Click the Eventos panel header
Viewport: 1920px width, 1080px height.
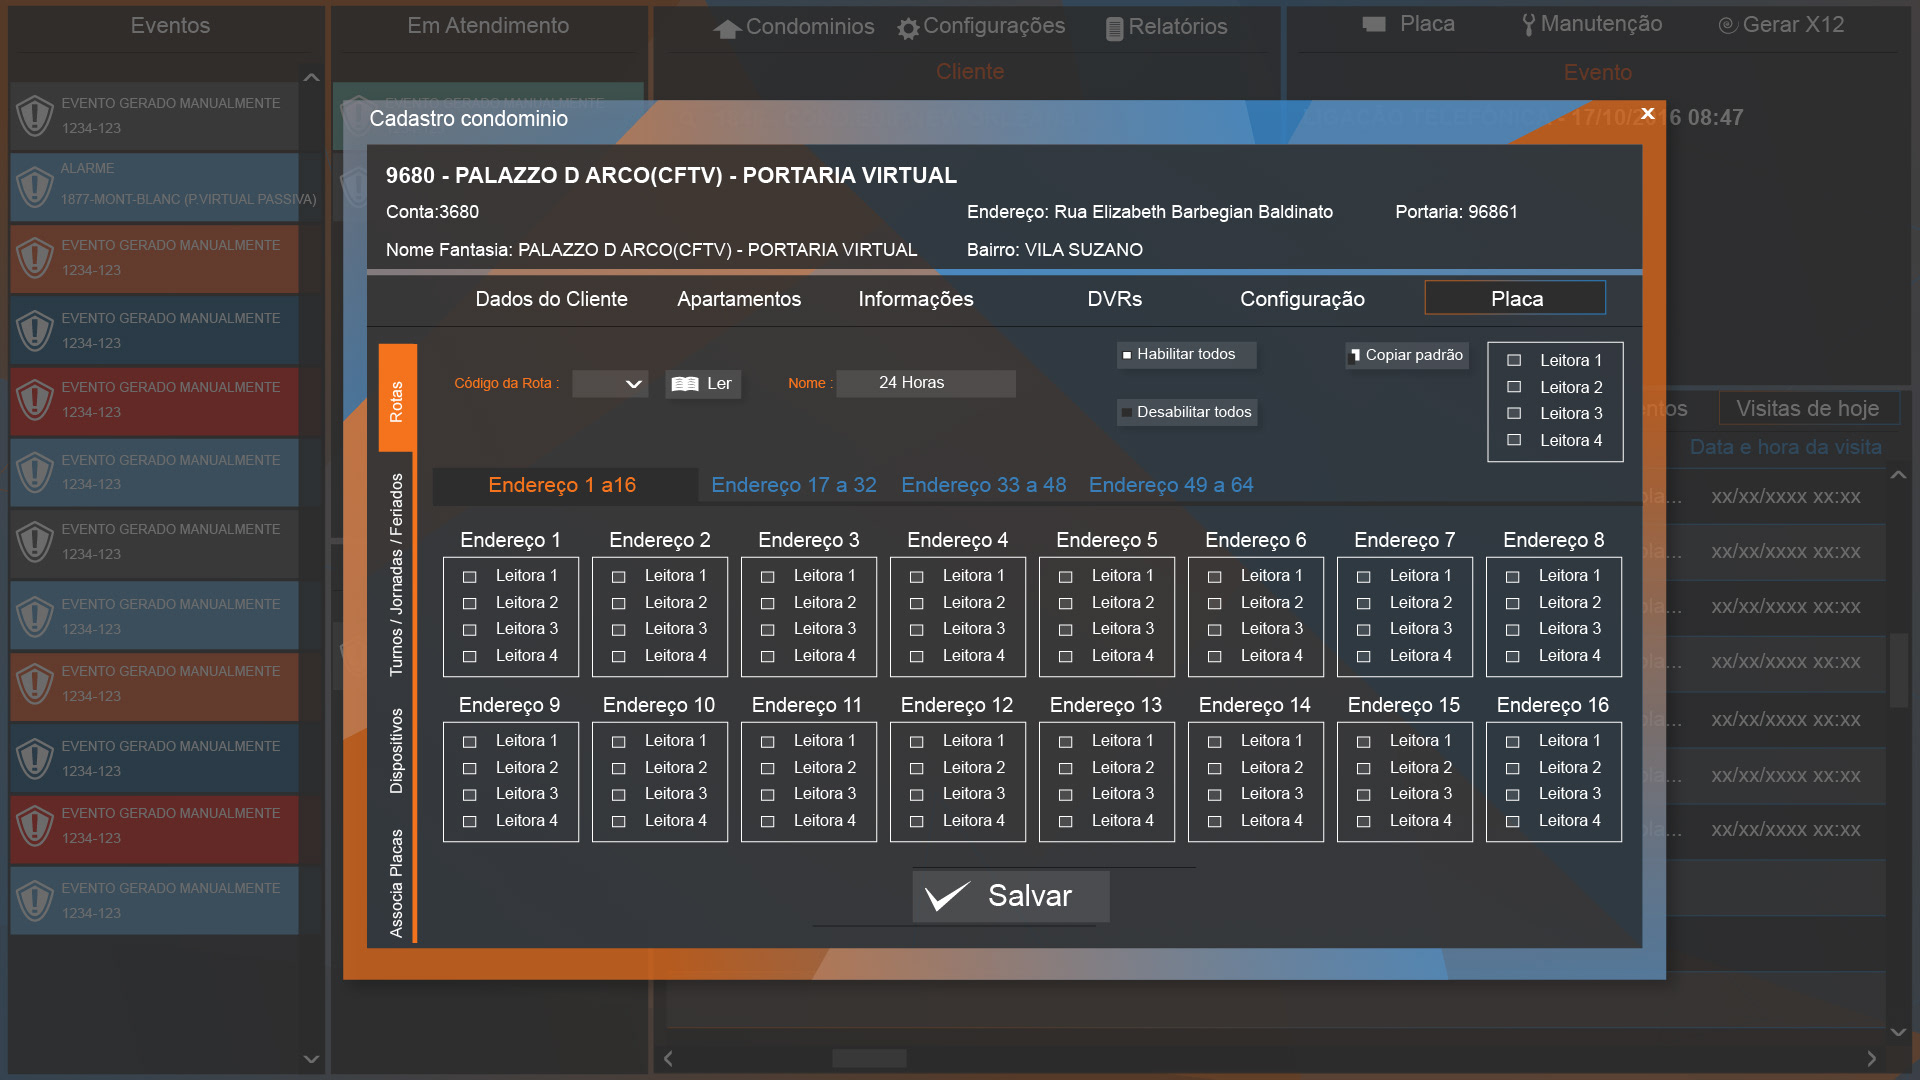pos(170,26)
